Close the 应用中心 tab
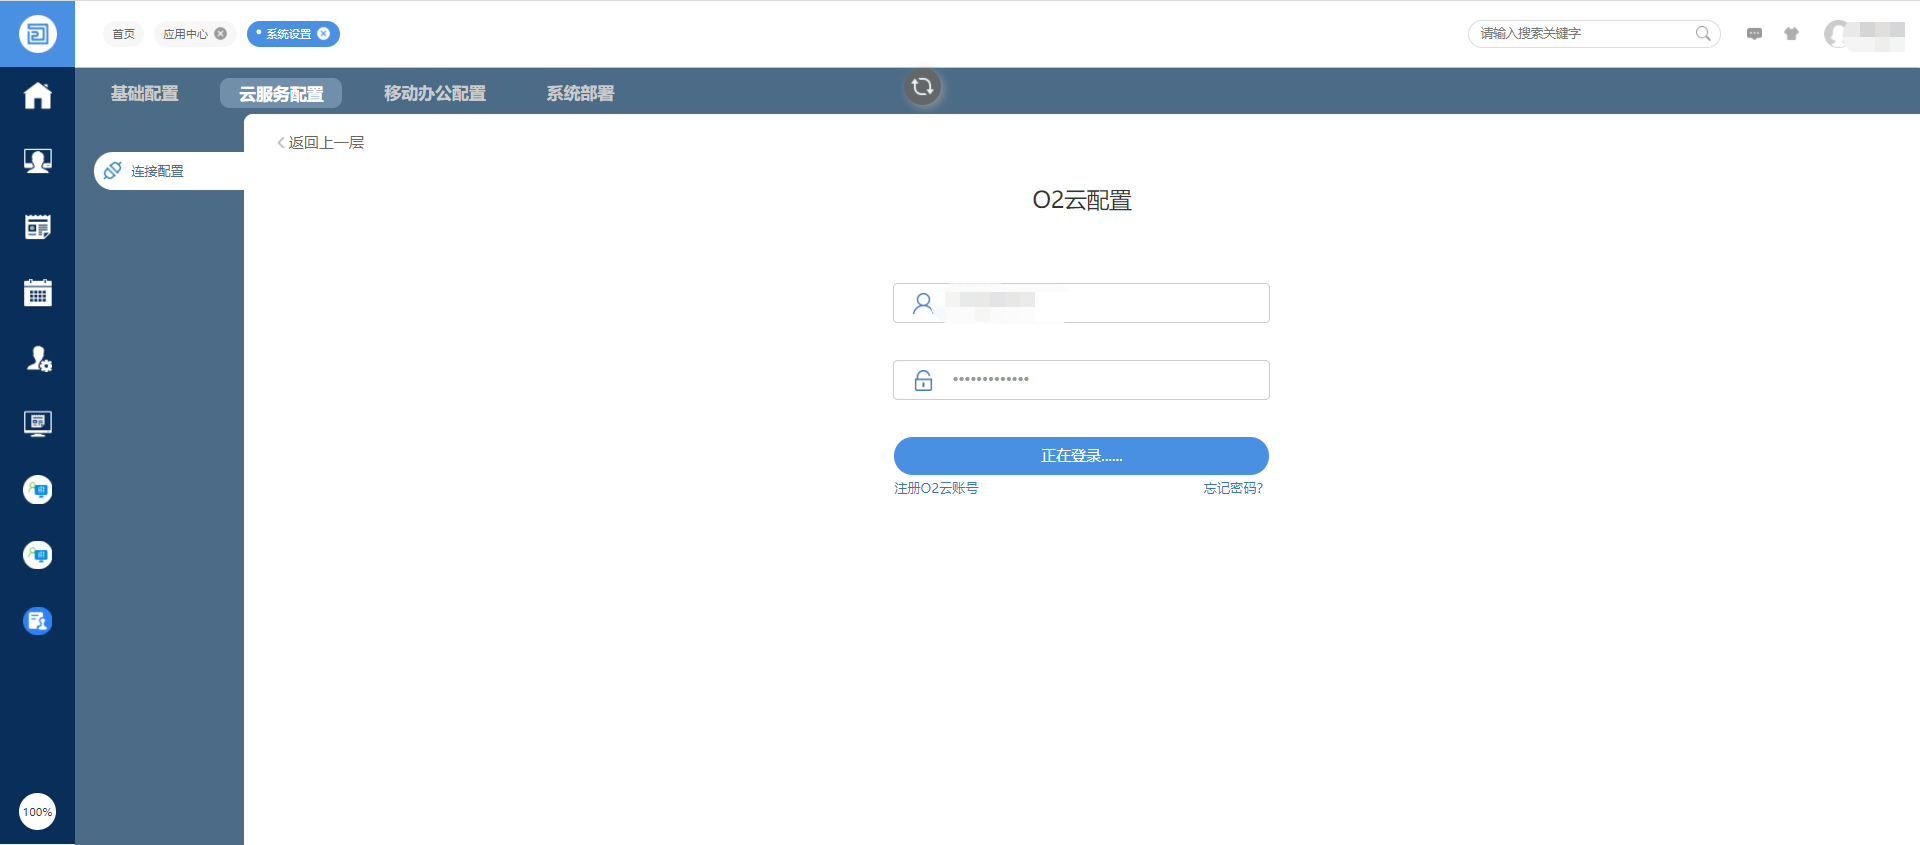 pyautogui.click(x=221, y=33)
